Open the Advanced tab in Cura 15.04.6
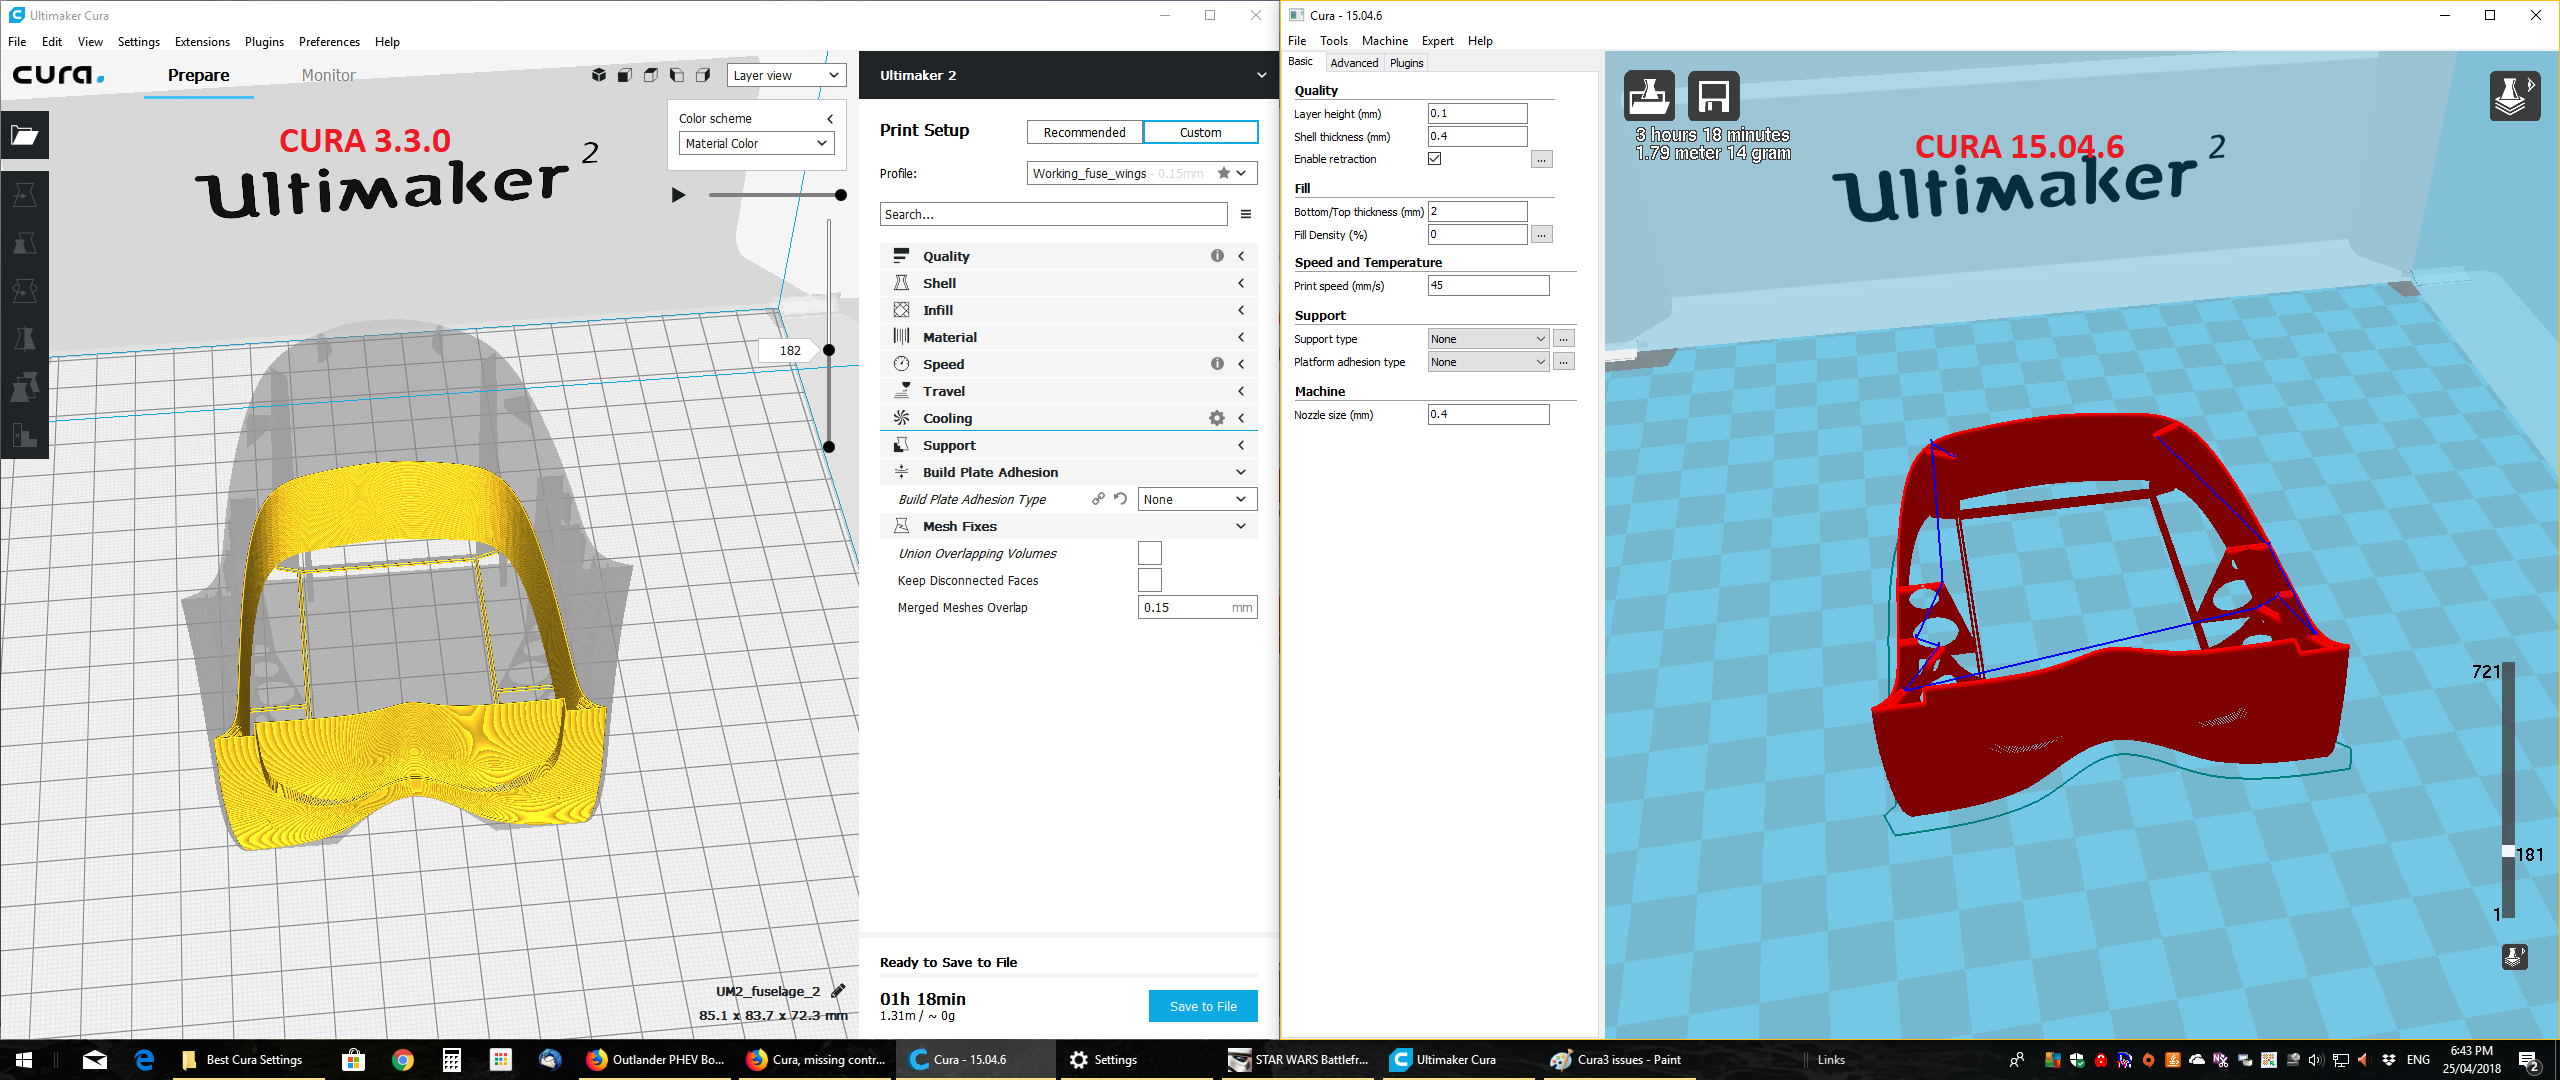Image resolution: width=2560 pixels, height=1080 pixels. [1354, 63]
